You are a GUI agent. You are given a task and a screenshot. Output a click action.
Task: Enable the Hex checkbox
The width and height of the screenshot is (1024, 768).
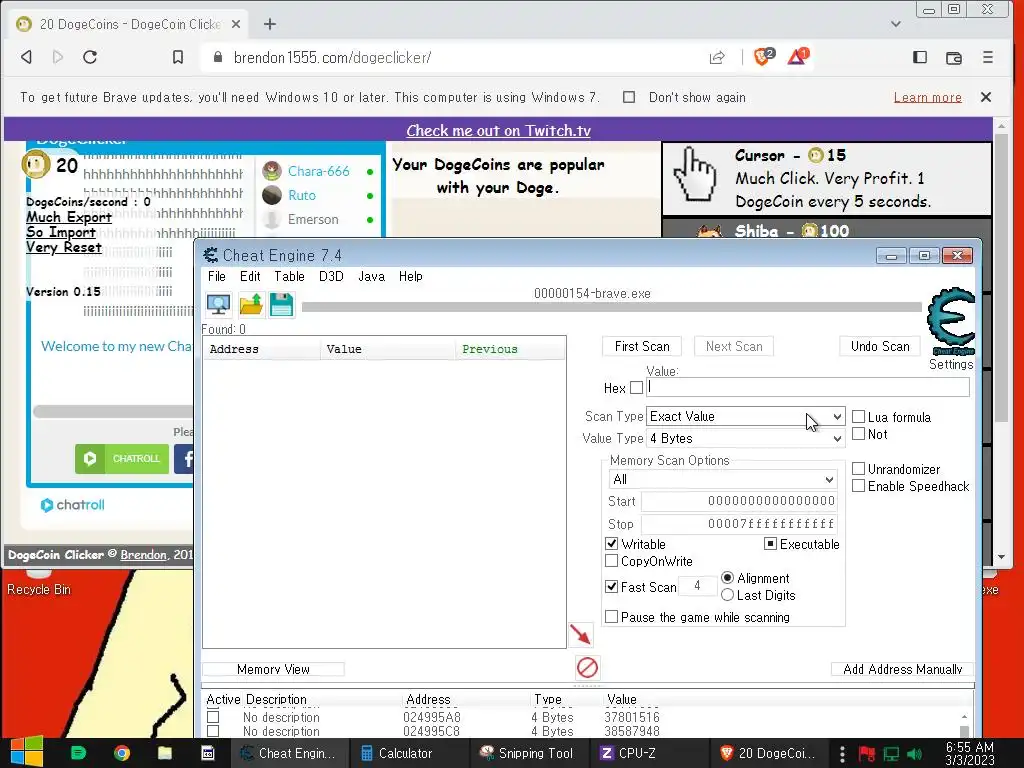click(637, 388)
